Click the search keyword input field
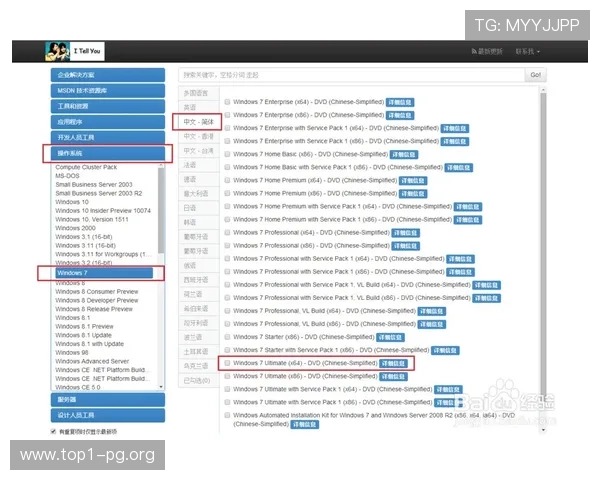This screenshot has height=480, width=600. [351, 75]
